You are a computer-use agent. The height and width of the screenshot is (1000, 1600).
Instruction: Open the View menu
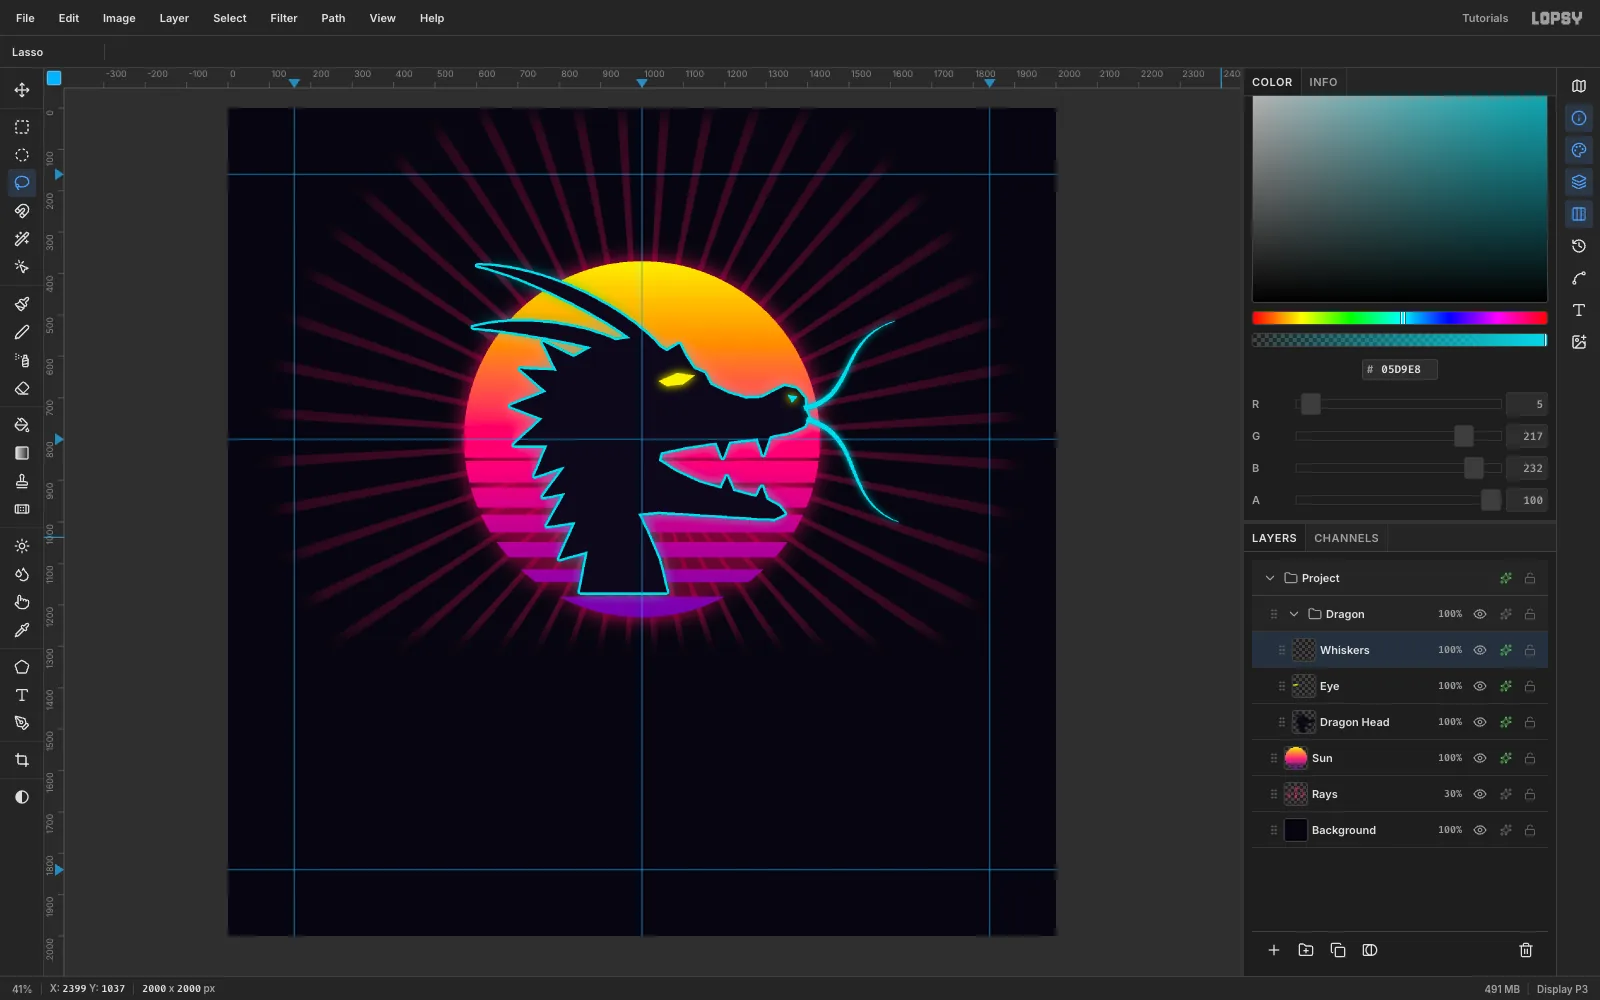pyautogui.click(x=383, y=18)
